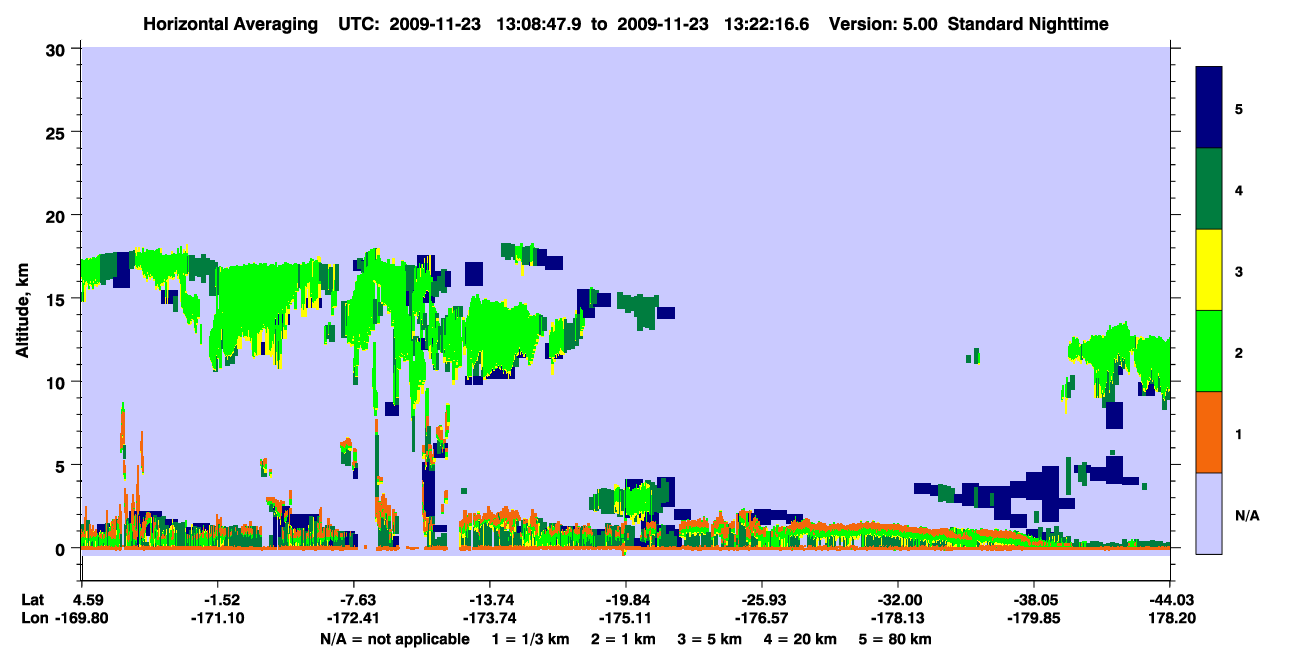Click the bright green colorbar segment labeled 2
This screenshot has width=1300, height=667.
[x=1209, y=351]
